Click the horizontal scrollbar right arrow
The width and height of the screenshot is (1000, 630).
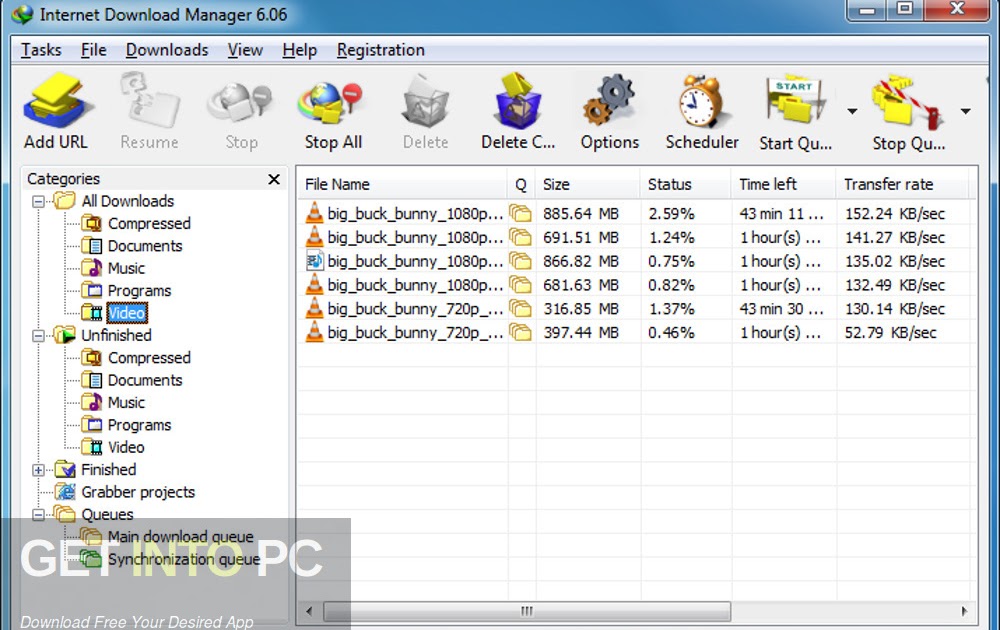(964, 612)
